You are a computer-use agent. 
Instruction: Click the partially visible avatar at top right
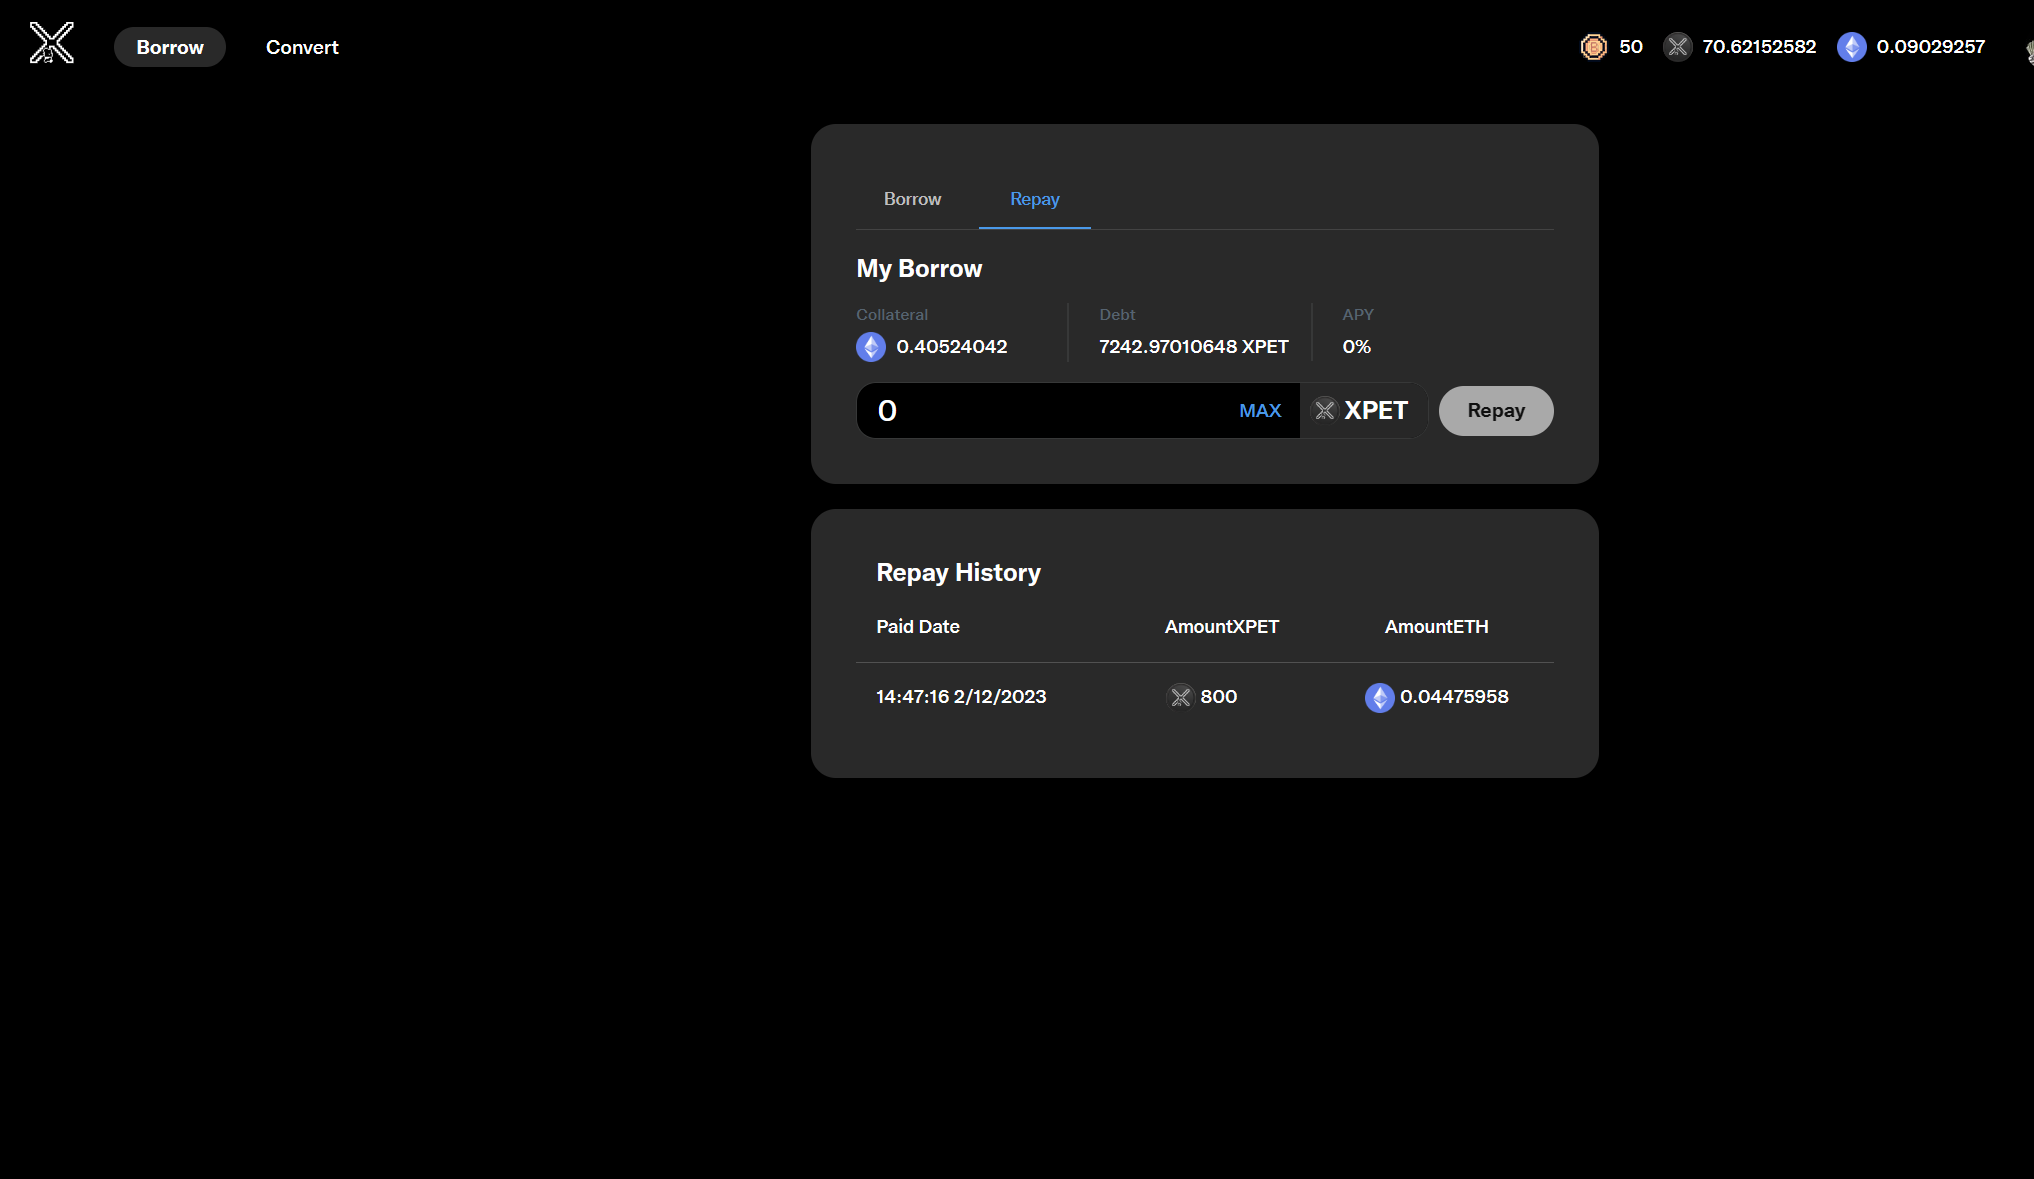tap(2029, 50)
